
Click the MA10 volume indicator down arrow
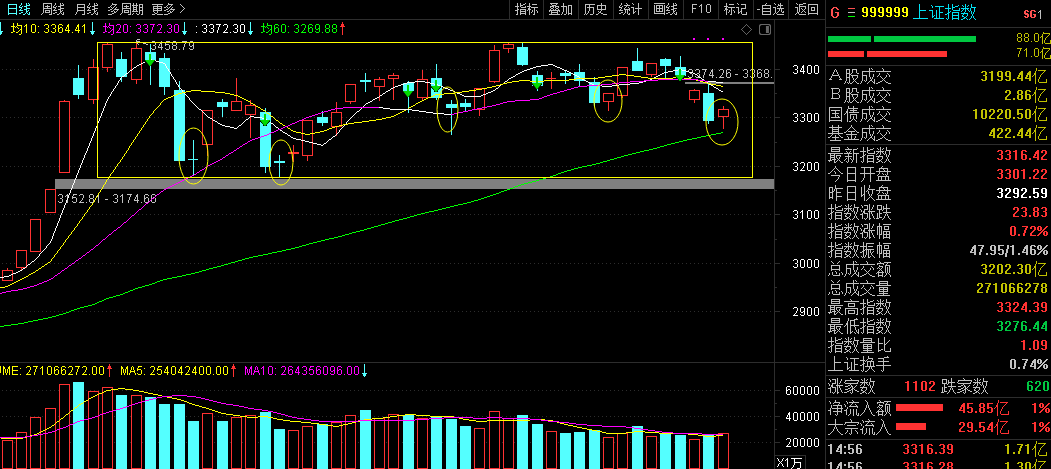pyautogui.click(x=364, y=370)
